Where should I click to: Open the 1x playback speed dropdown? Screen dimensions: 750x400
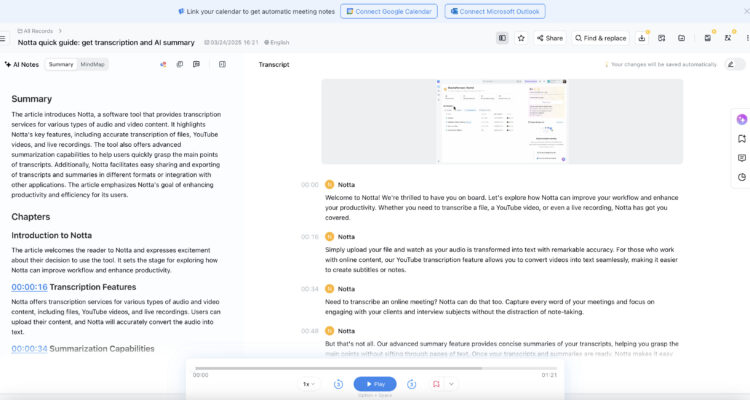[309, 384]
